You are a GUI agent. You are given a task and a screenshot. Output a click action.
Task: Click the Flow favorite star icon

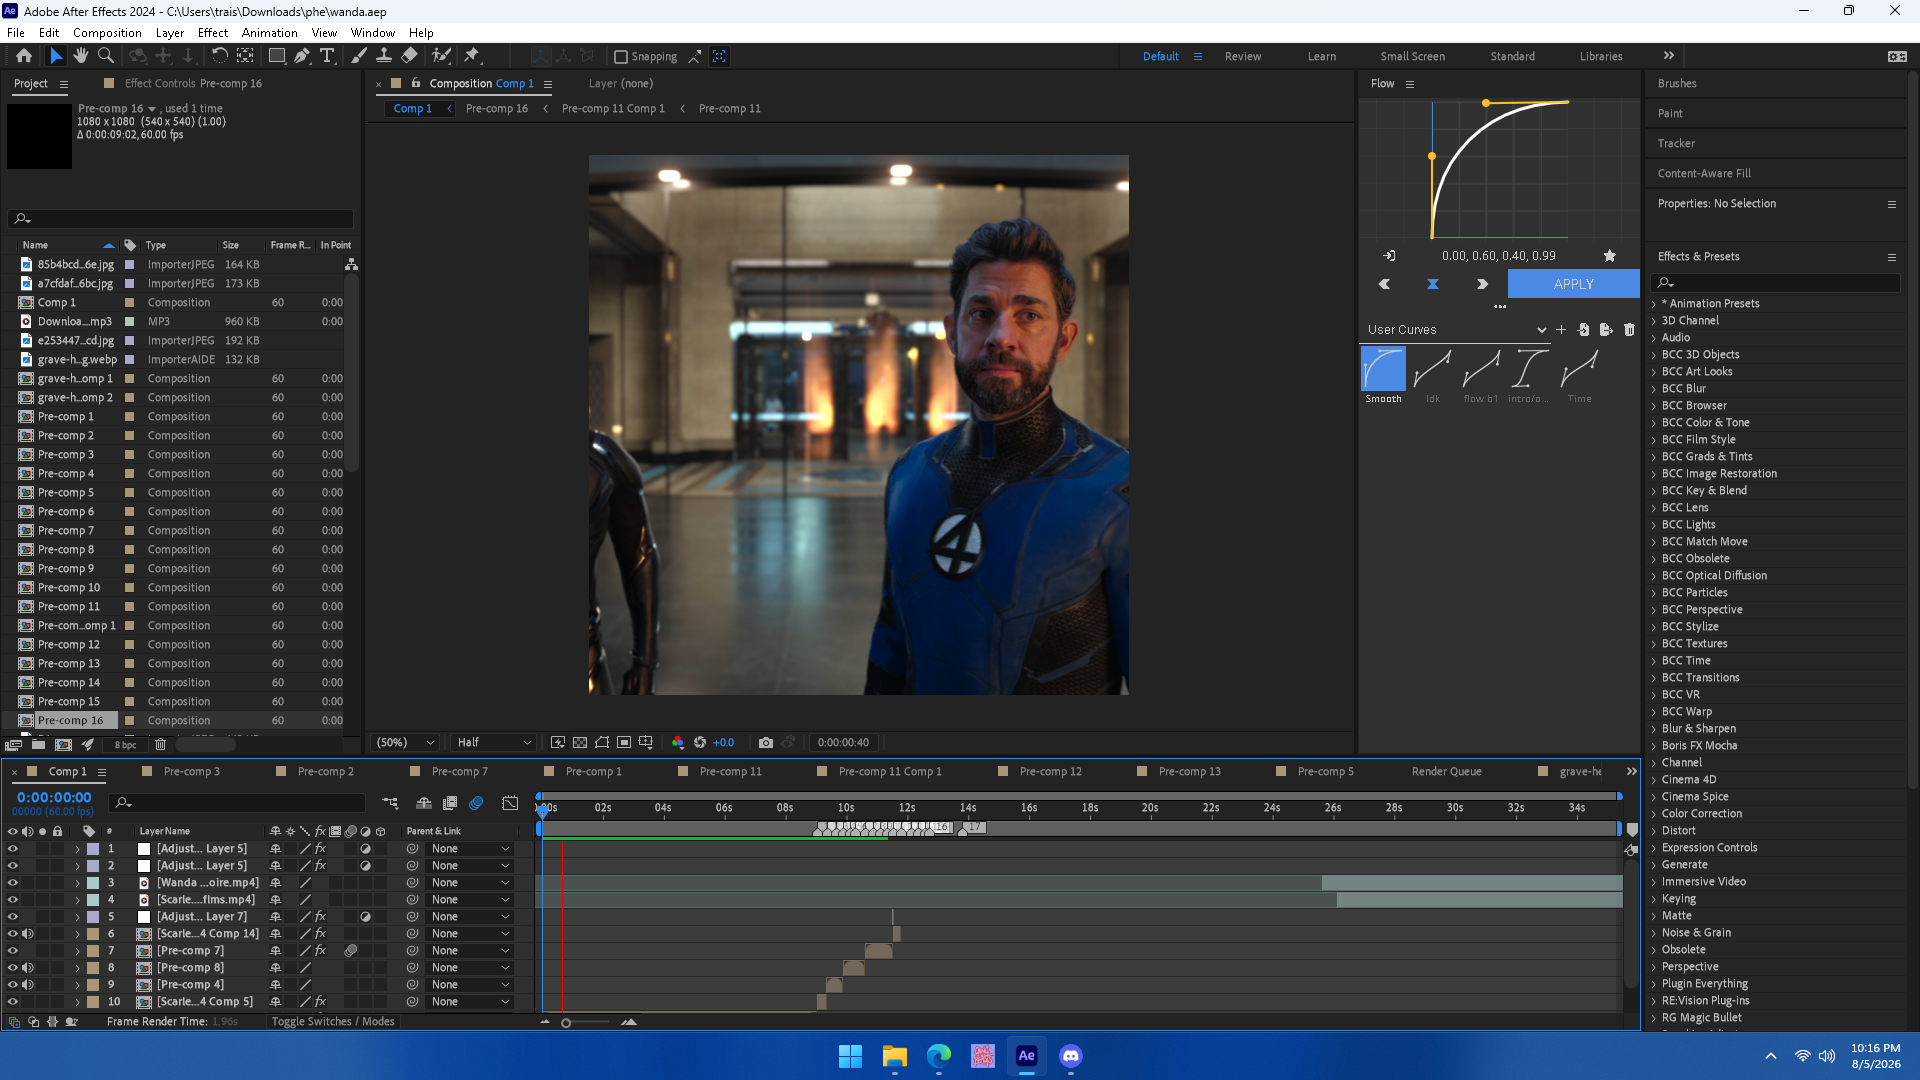(x=1610, y=256)
